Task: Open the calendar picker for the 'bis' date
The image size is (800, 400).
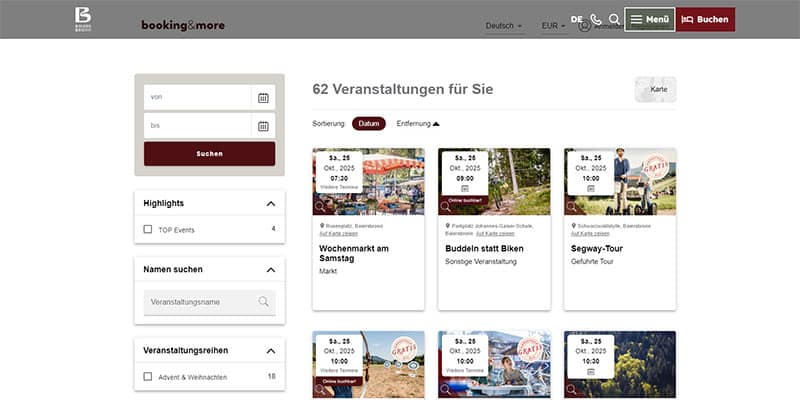Action: pyautogui.click(x=263, y=126)
